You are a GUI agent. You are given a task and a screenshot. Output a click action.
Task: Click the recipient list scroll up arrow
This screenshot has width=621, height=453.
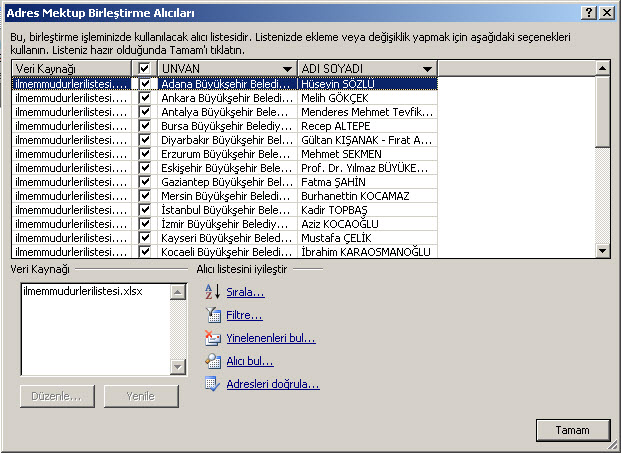click(x=602, y=68)
